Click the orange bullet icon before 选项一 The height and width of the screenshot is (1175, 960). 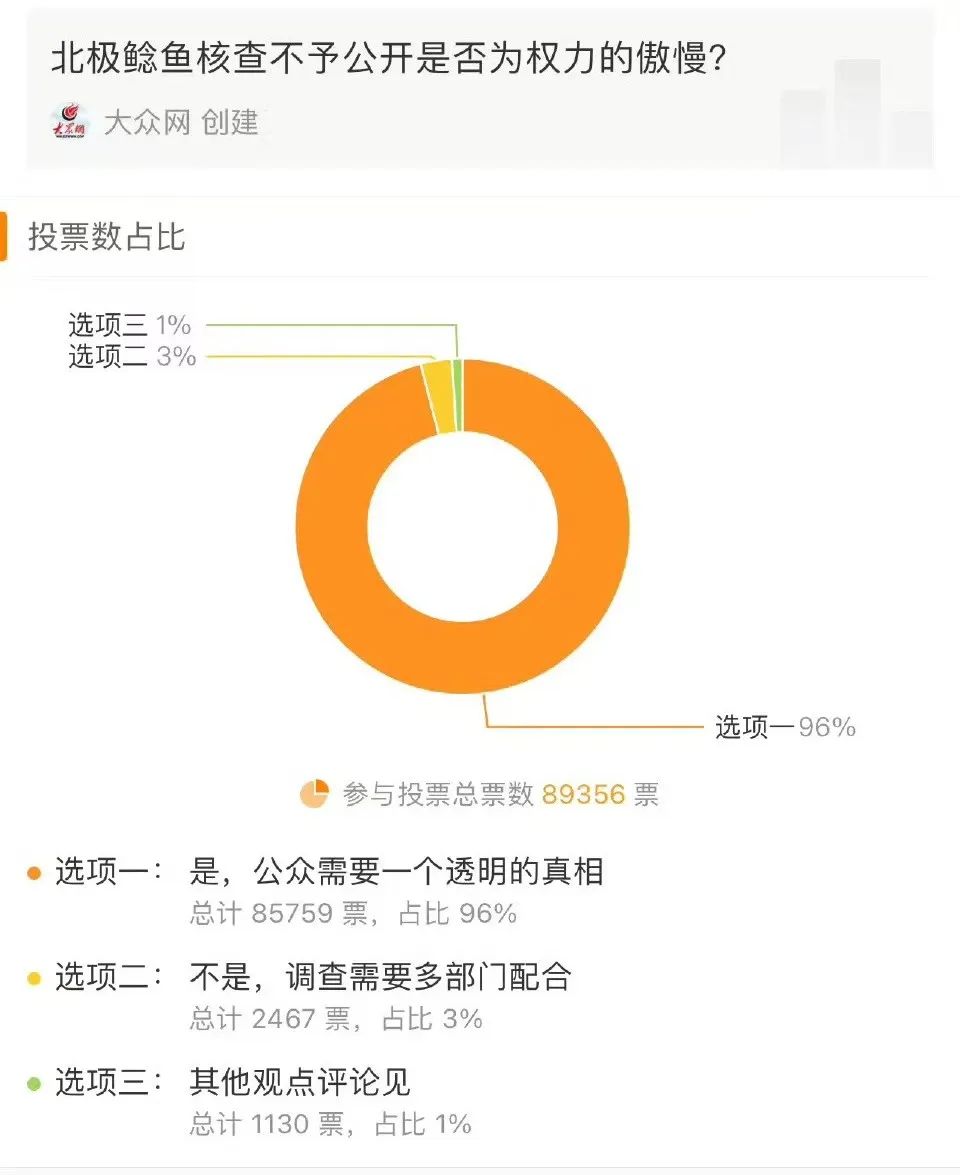click(34, 871)
